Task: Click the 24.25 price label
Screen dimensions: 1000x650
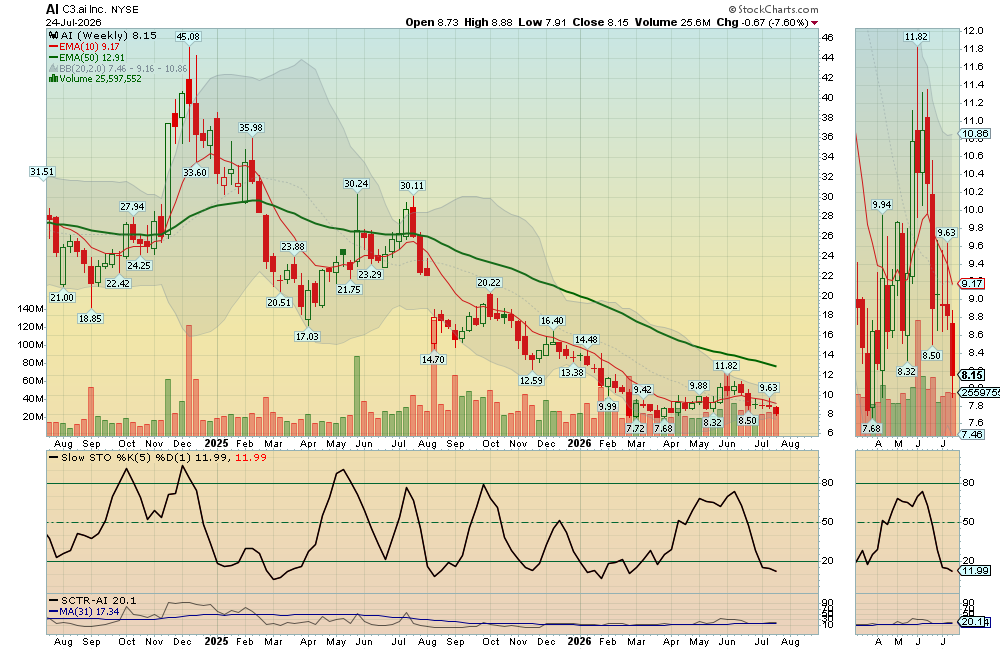Action: [139, 265]
